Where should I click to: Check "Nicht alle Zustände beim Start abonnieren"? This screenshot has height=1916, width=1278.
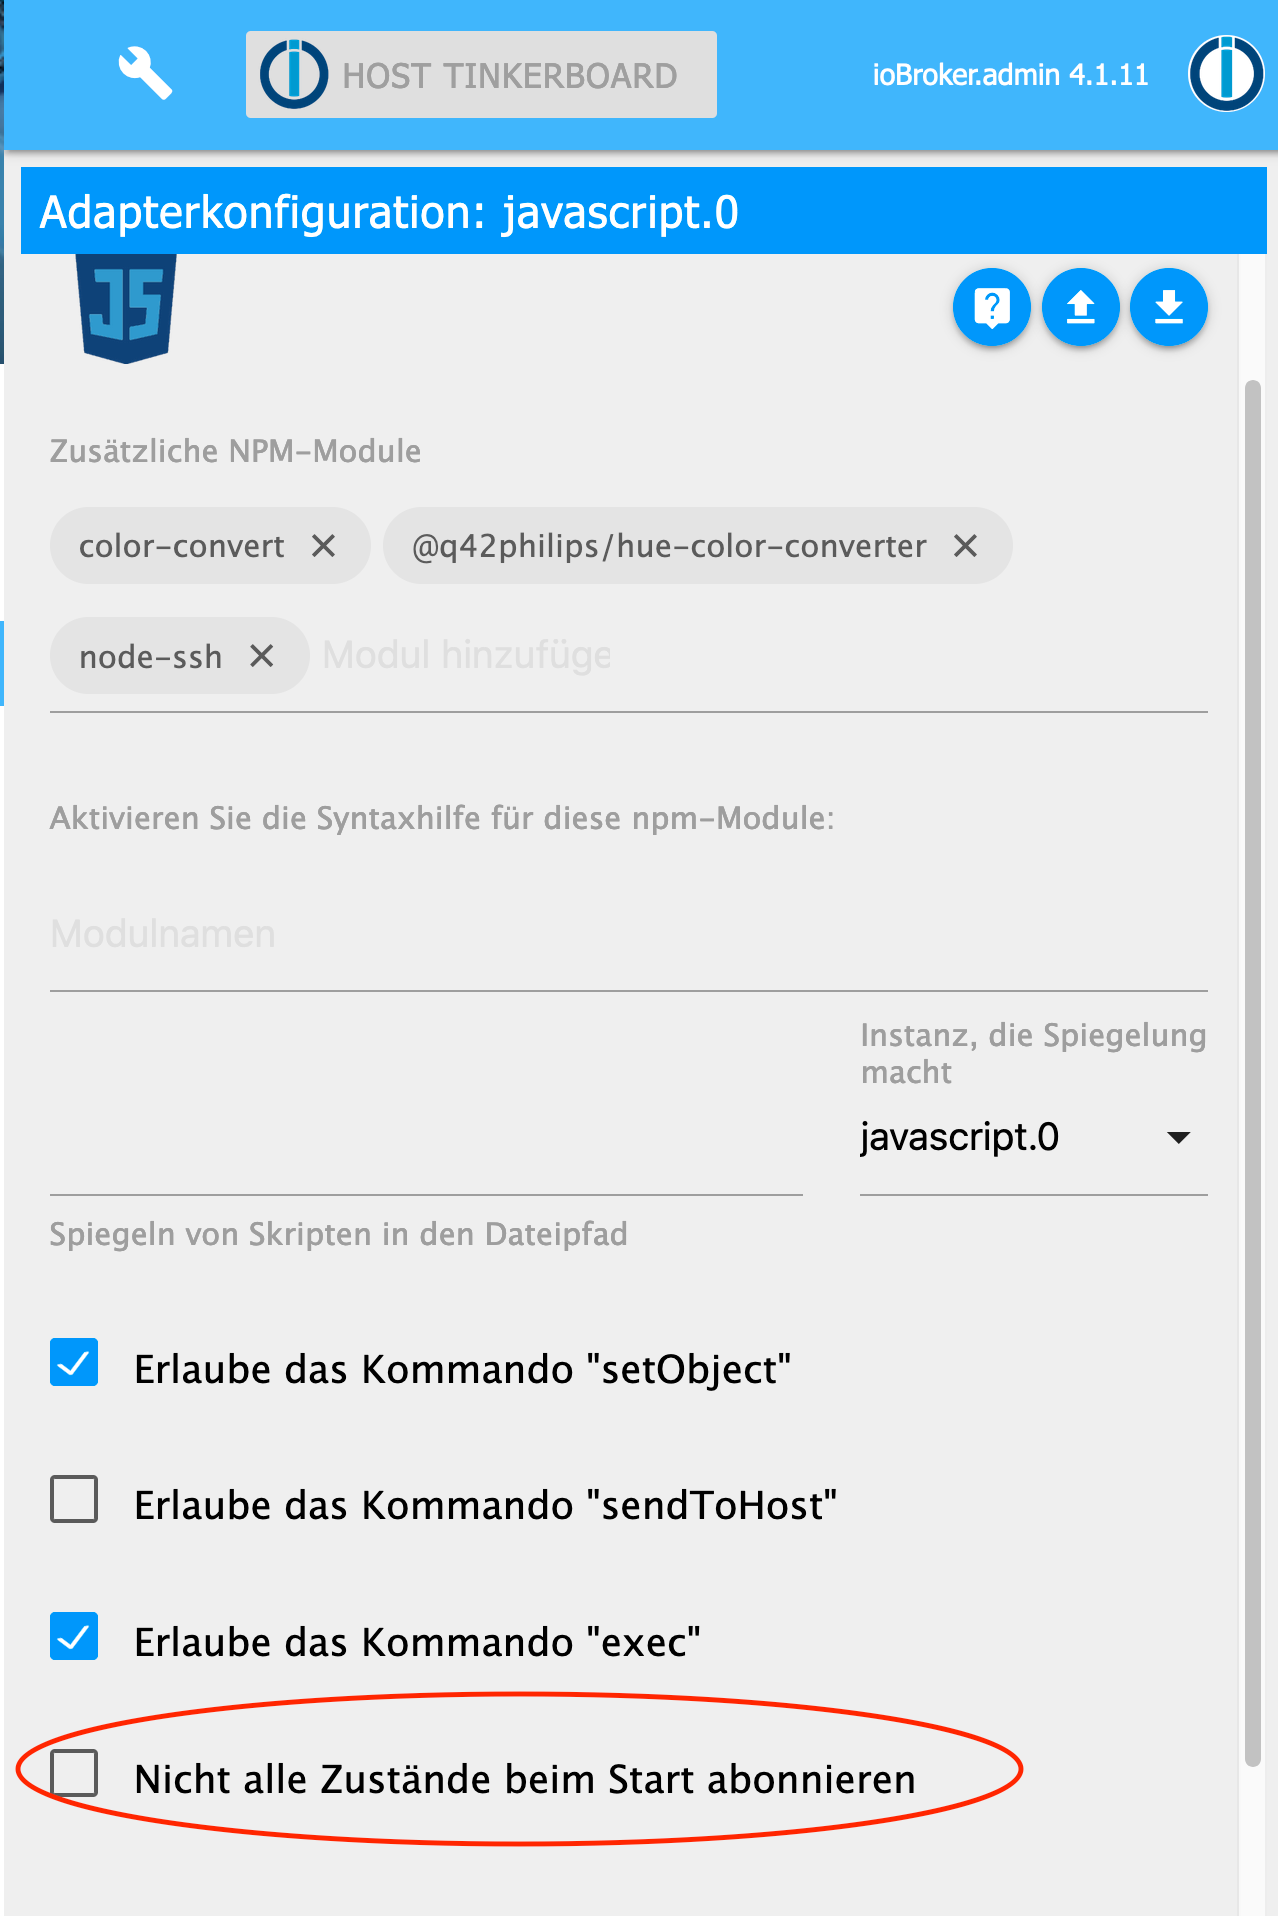pyautogui.click(x=74, y=1773)
